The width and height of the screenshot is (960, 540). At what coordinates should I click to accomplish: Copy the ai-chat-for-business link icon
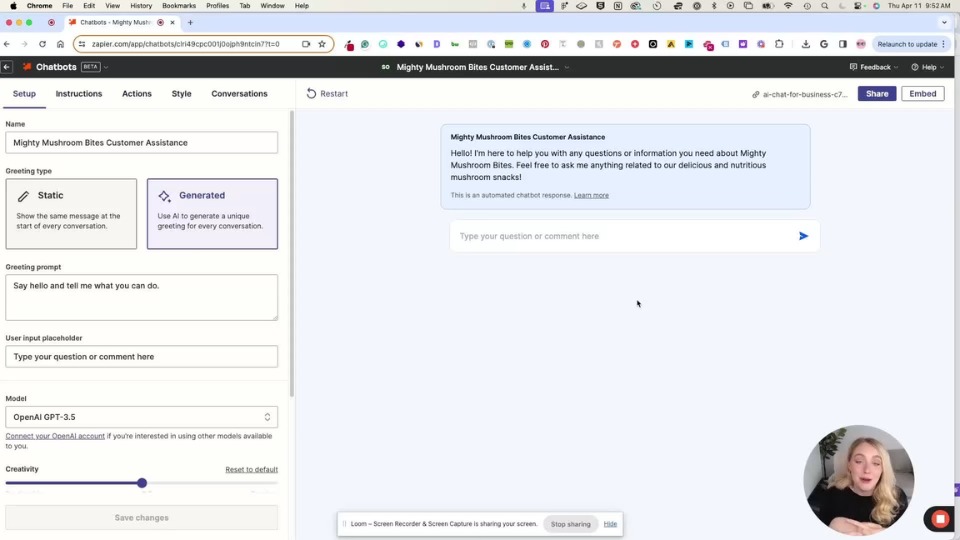pyautogui.click(x=756, y=94)
